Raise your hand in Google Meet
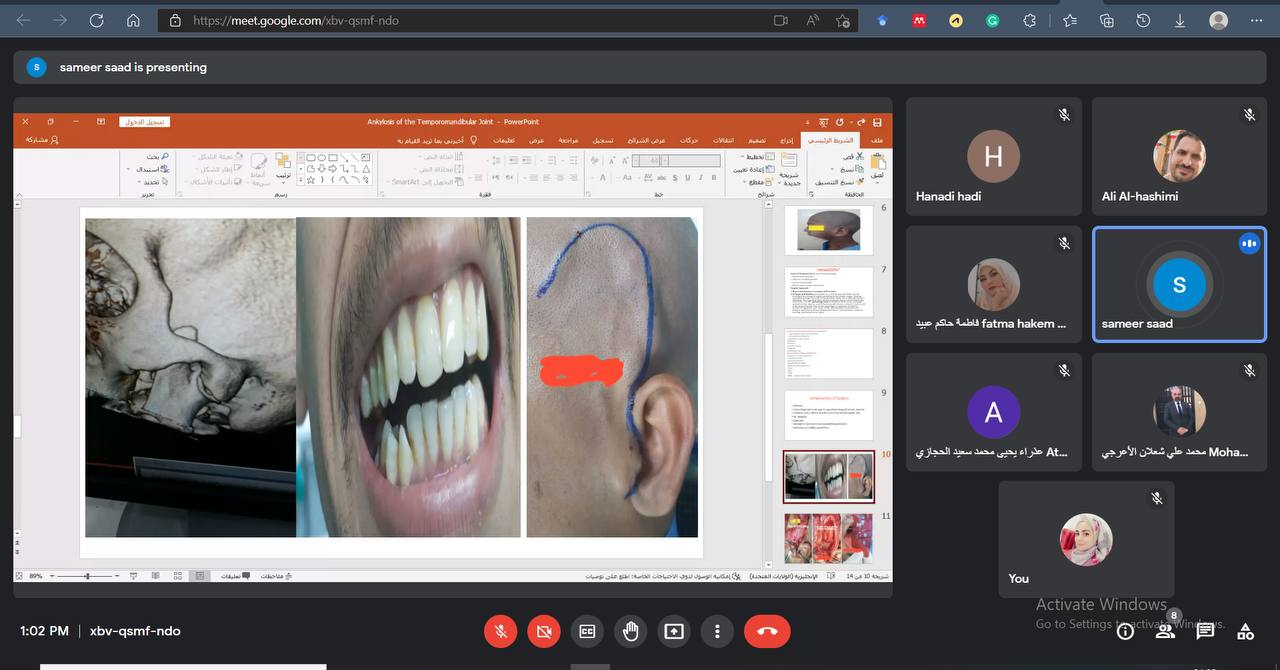Image resolution: width=1280 pixels, height=670 pixels. [x=631, y=631]
